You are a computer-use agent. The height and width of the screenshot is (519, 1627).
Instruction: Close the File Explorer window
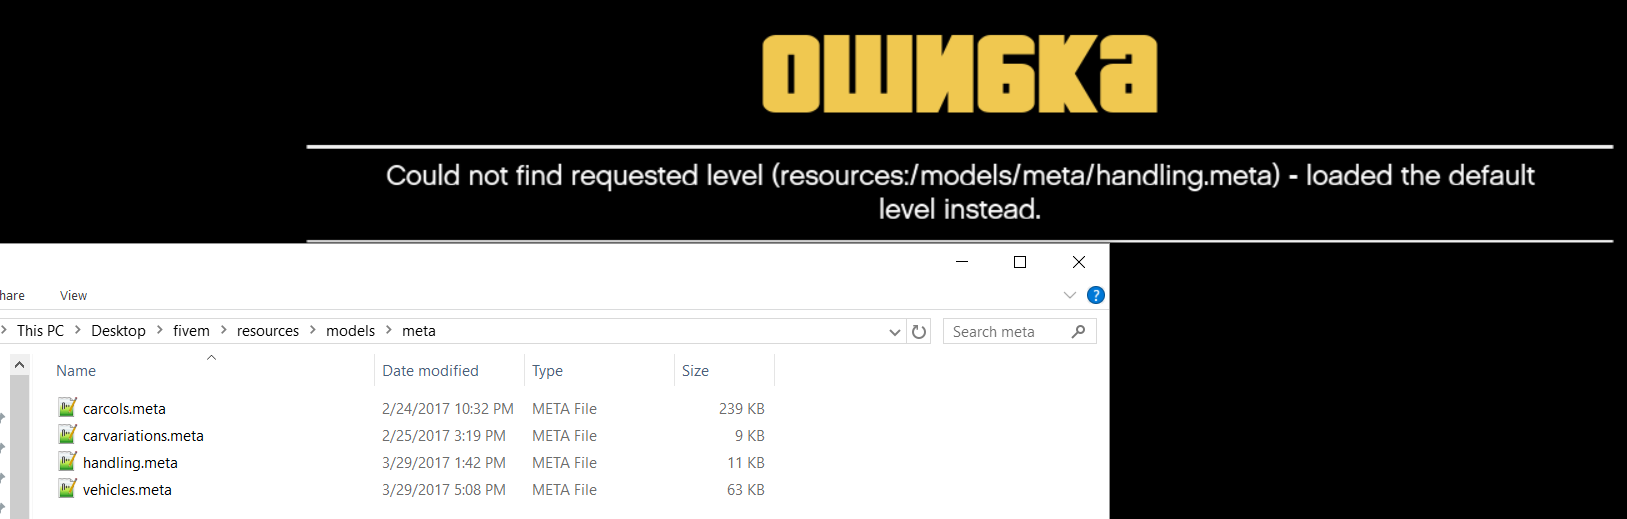tap(1079, 262)
